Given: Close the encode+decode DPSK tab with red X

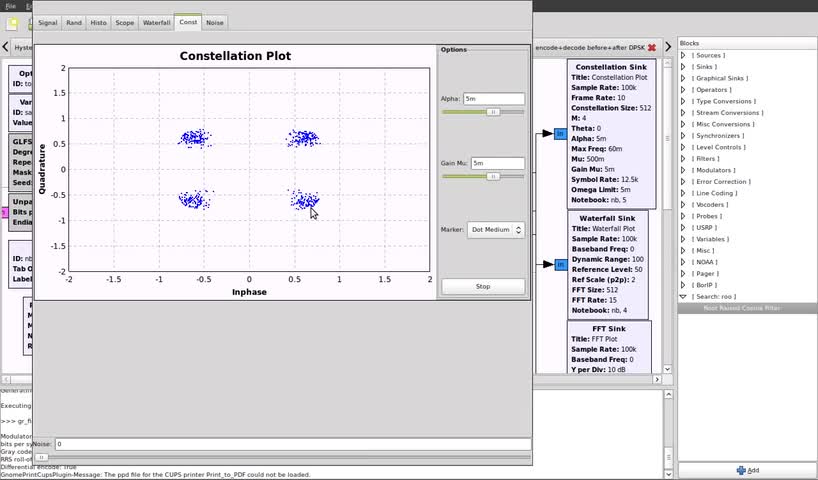Looking at the screenshot, I should tap(652, 47).
